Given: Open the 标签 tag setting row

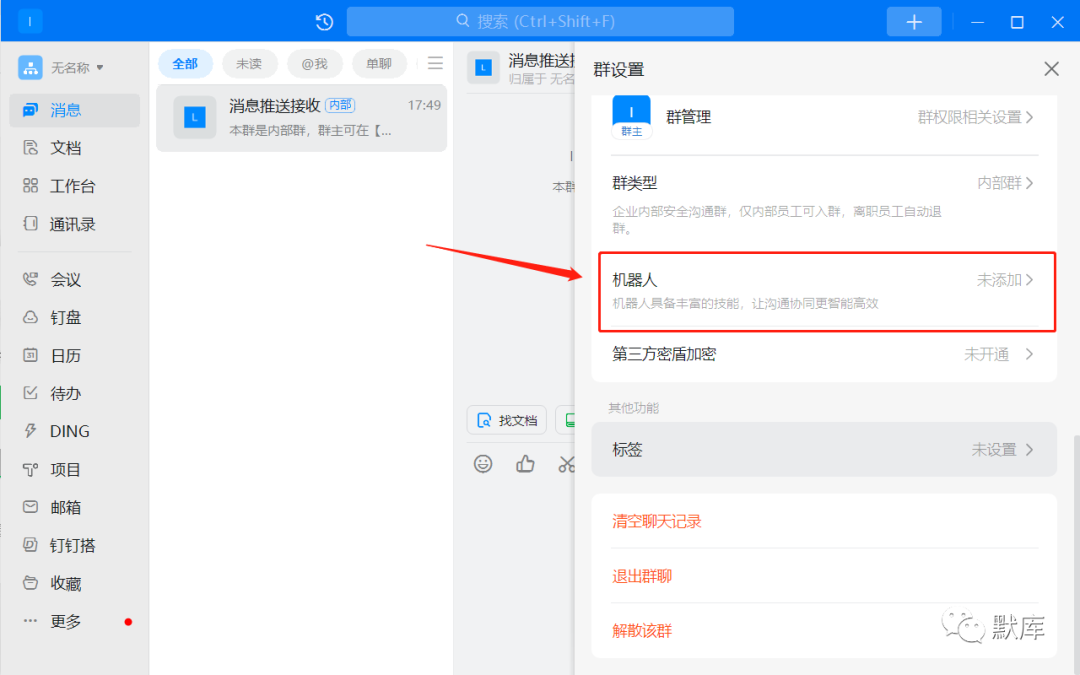Looking at the screenshot, I should (824, 450).
